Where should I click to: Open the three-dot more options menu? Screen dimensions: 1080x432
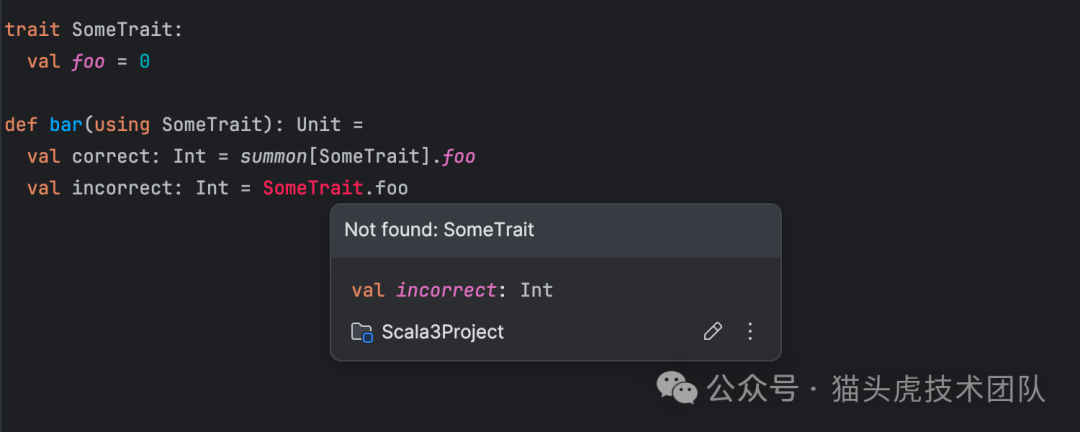[751, 332]
